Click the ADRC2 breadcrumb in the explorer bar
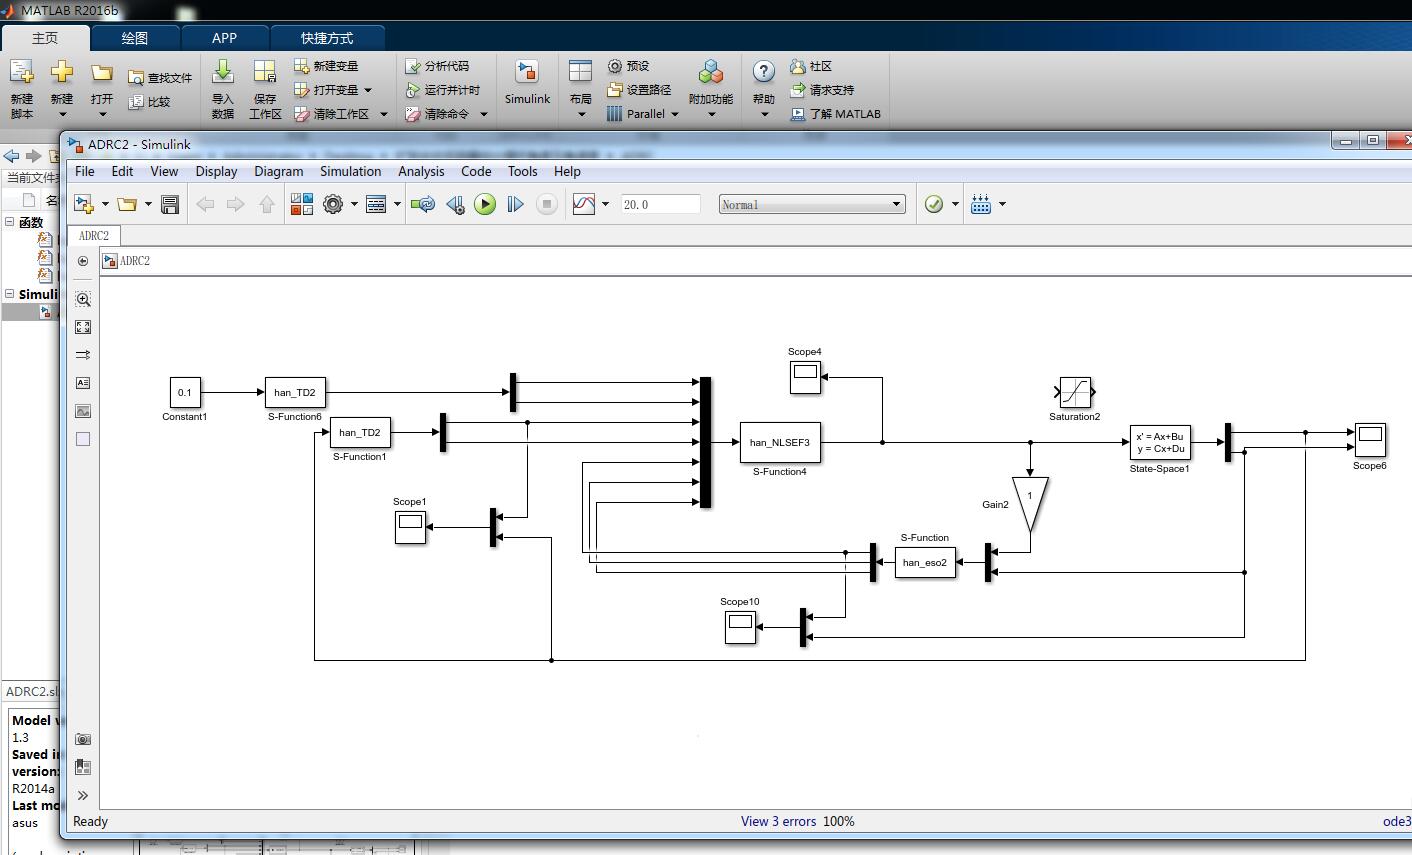The image size is (1412, 855). click(135, 261)
